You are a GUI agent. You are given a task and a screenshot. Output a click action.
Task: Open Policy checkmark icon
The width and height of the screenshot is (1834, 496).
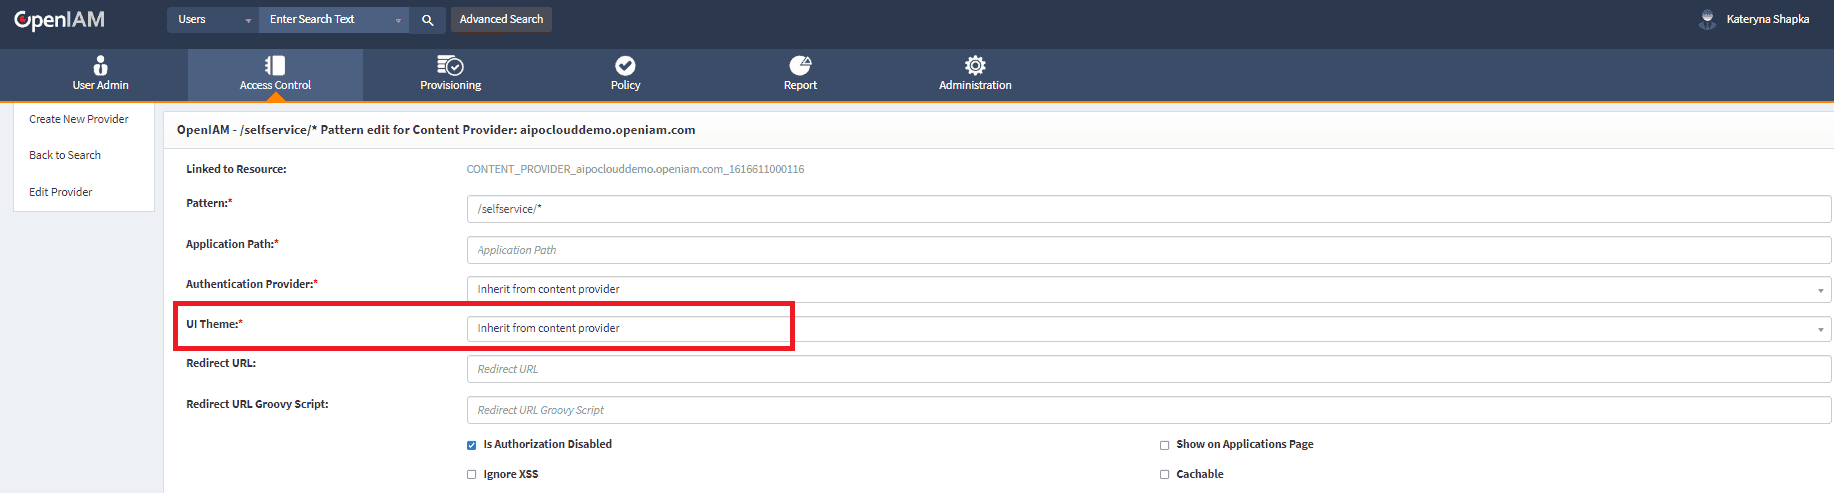(x=625, y=66)
